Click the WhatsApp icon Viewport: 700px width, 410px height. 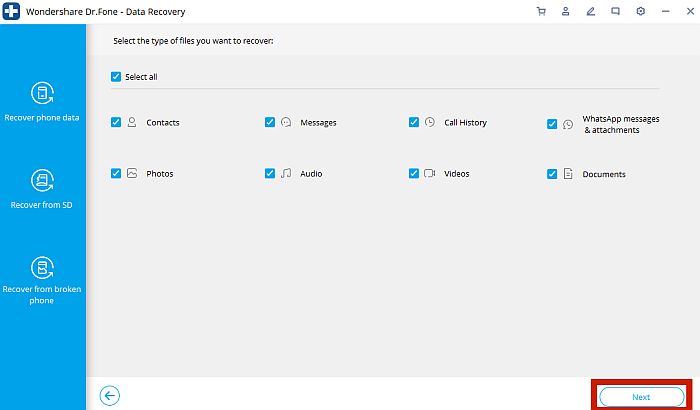tap(568, 124)
